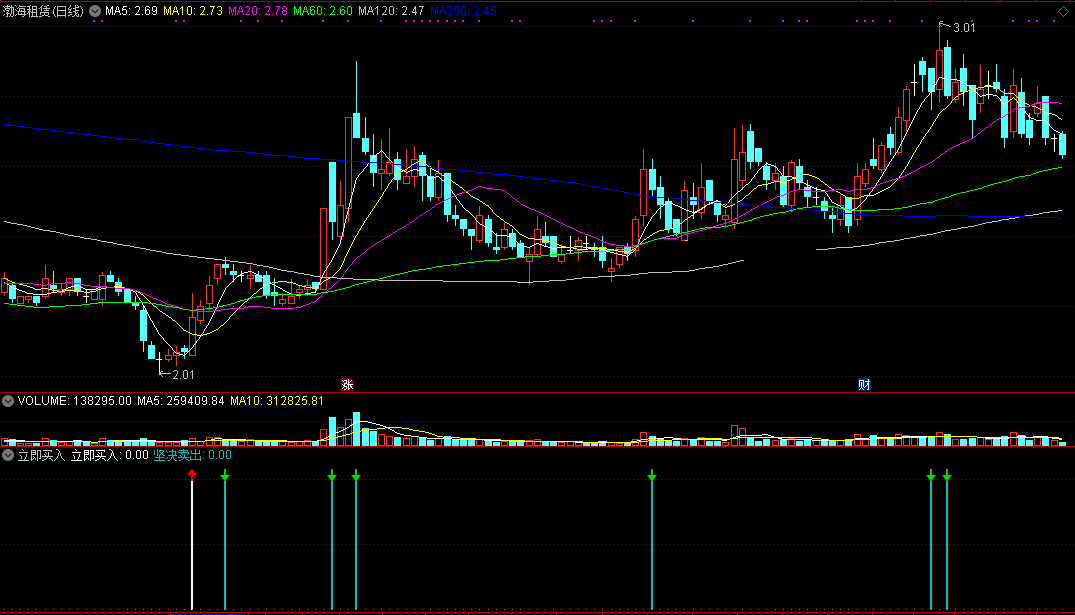Click the 立即买入 indicator name

(x=41, y=455)
